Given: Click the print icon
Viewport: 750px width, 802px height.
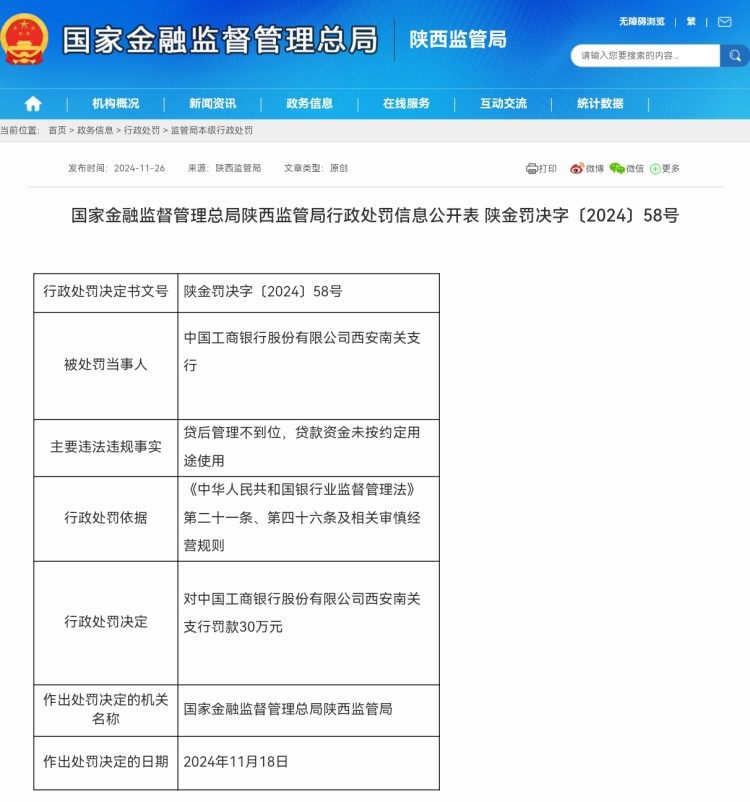Looking at the screenshot, I should [x=532, y=168].
